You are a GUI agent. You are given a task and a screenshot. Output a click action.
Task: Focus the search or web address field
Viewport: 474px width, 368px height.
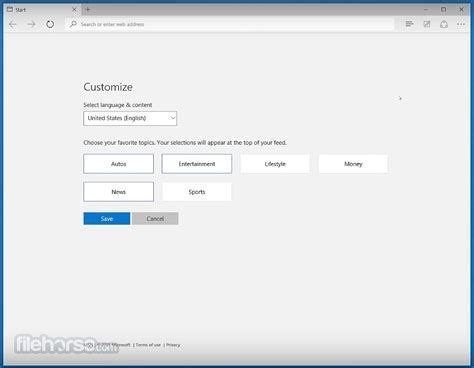coord(230,24)
